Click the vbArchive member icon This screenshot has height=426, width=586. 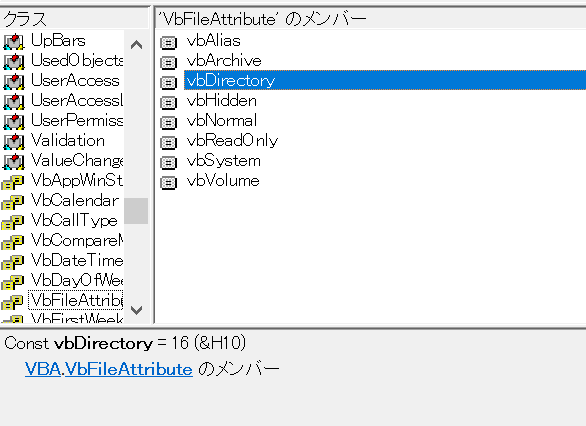tap(168, 62)
